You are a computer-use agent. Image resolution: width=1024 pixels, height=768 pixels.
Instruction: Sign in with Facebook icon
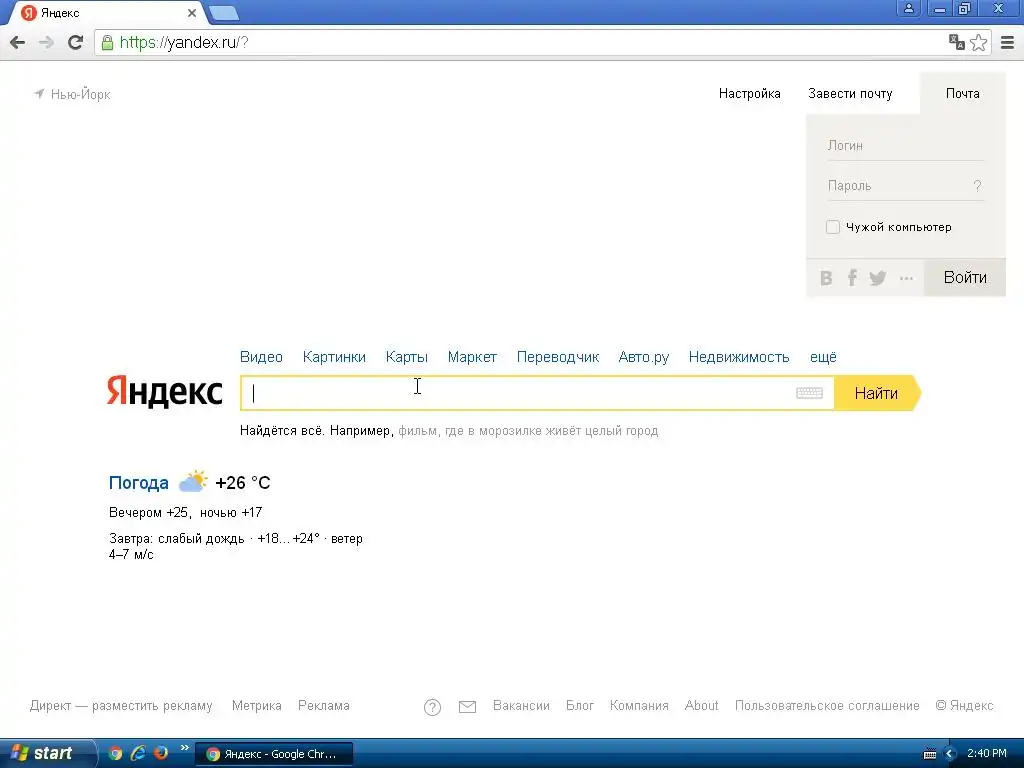pyautogui.click(x=852, y=278)
